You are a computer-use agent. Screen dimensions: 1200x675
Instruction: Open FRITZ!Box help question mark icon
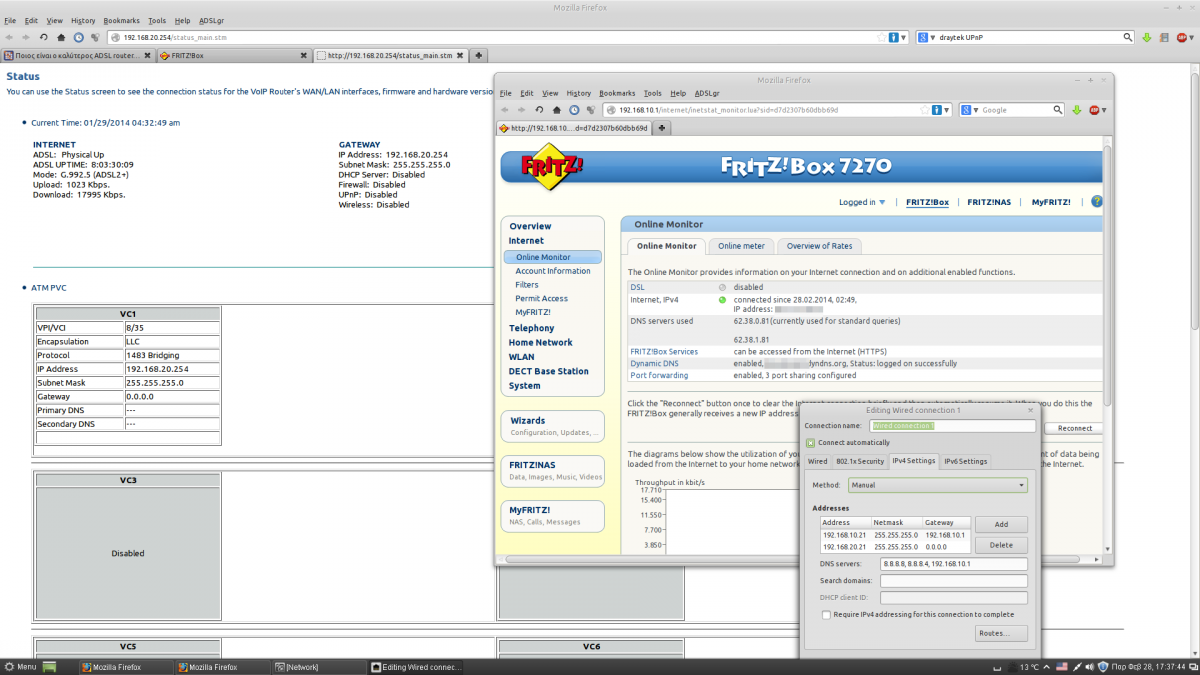1097,202
